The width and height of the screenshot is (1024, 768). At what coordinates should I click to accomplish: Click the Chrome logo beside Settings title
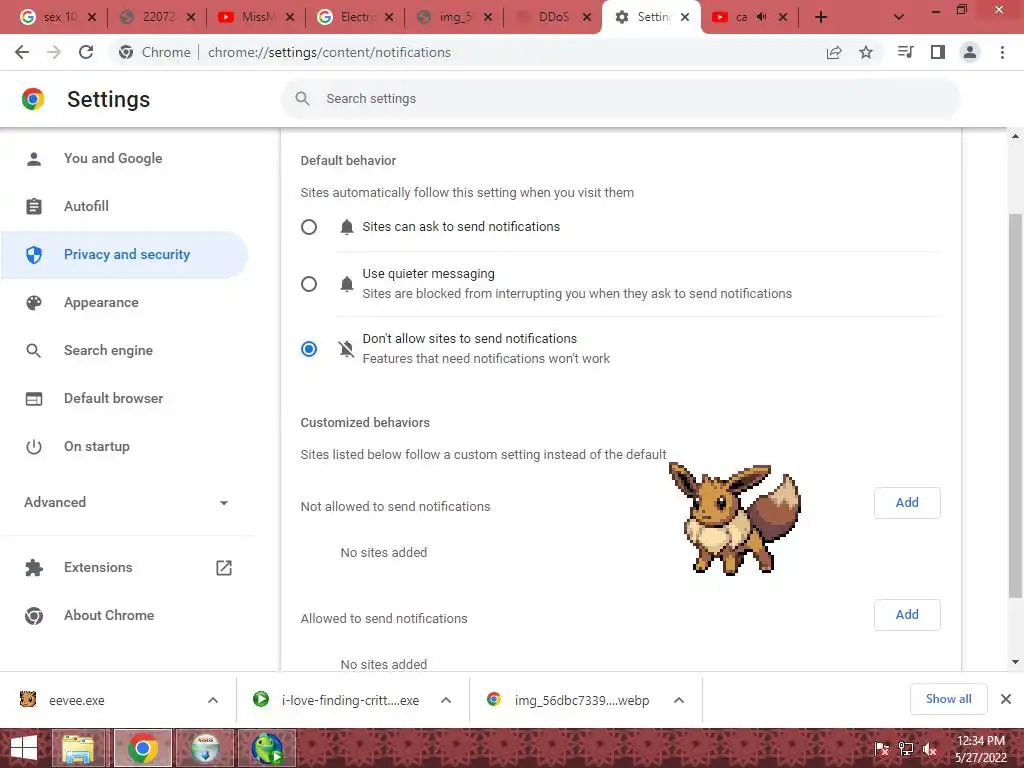(33, 99)
